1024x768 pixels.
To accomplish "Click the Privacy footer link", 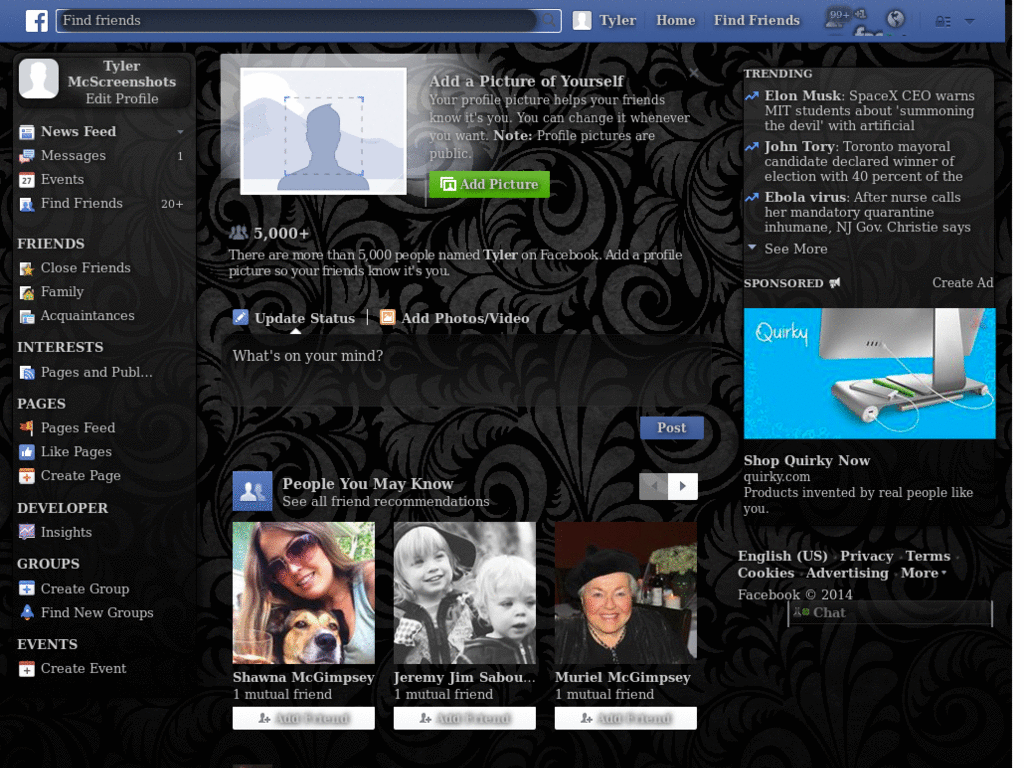I will coord(866,556).
